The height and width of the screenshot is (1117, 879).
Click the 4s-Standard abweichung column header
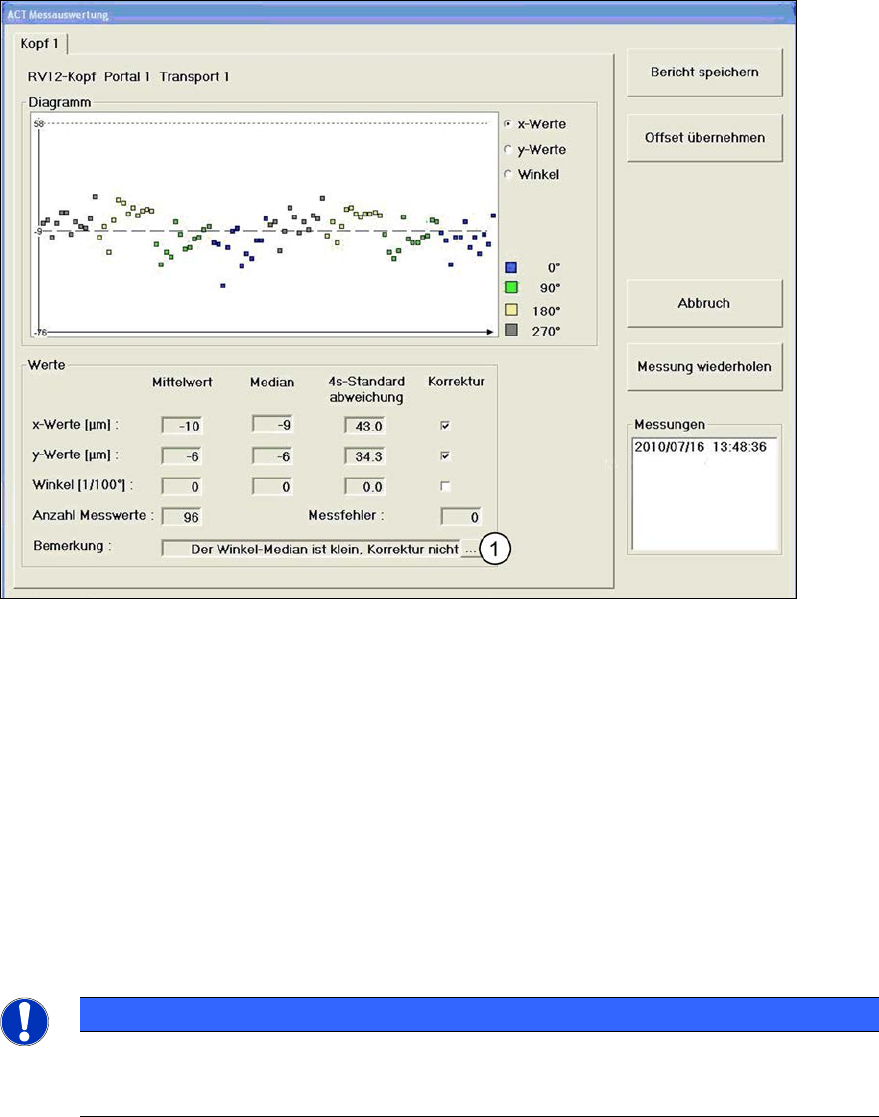click(x=367, y=390)
